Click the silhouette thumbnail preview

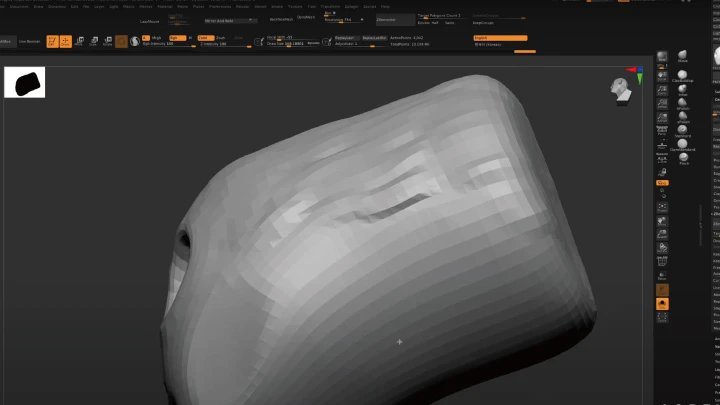[25, 82]
